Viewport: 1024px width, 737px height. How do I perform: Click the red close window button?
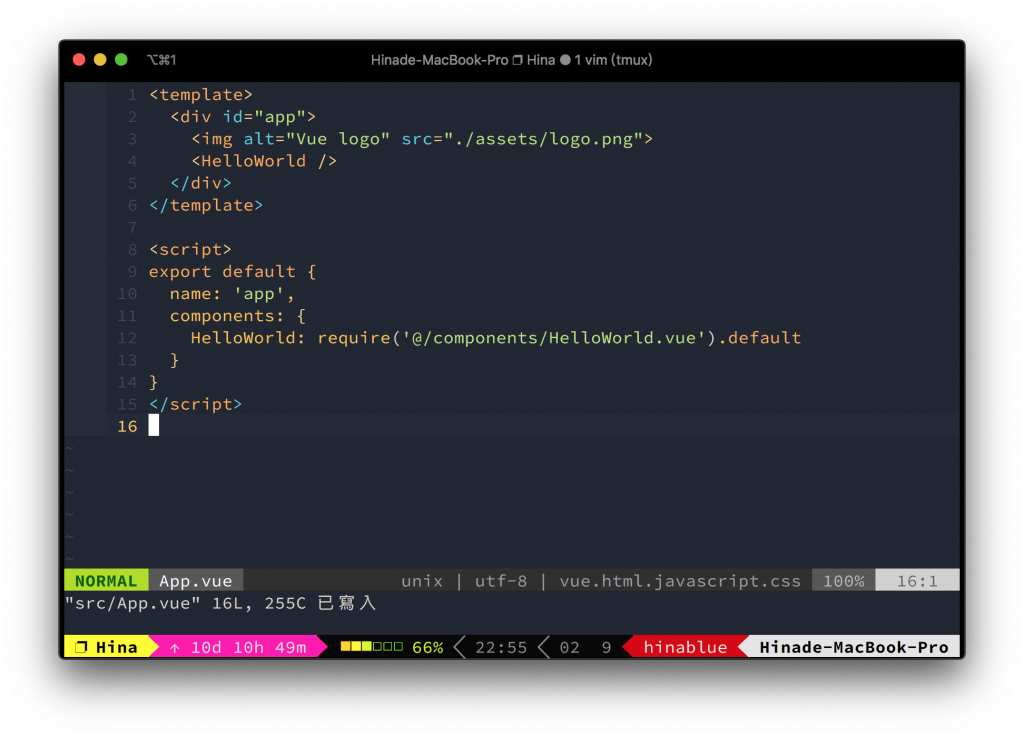coord(79,60)
